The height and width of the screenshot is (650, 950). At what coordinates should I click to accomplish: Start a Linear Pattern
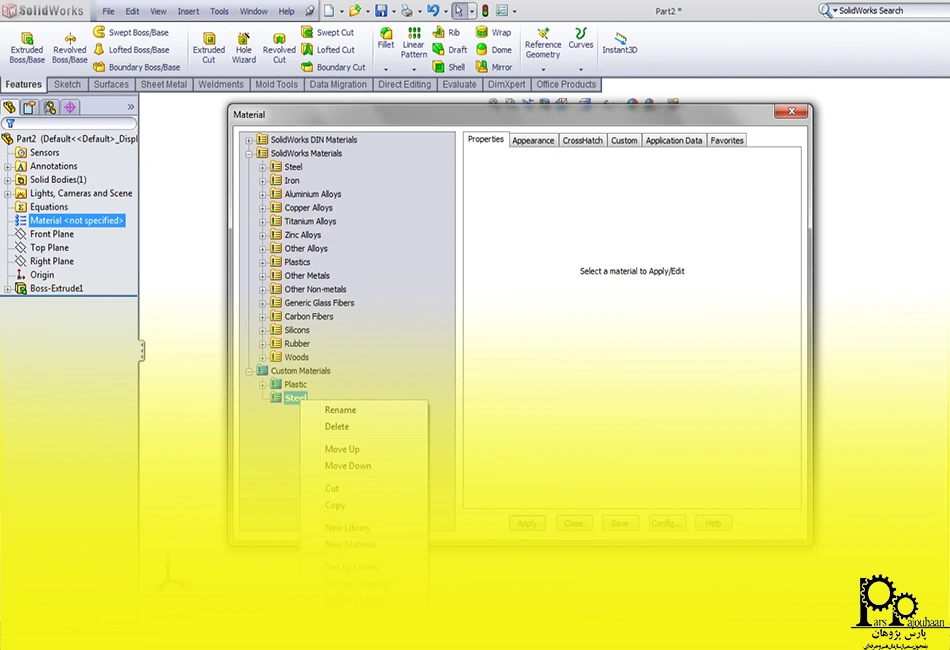click(x=414, y=42)
